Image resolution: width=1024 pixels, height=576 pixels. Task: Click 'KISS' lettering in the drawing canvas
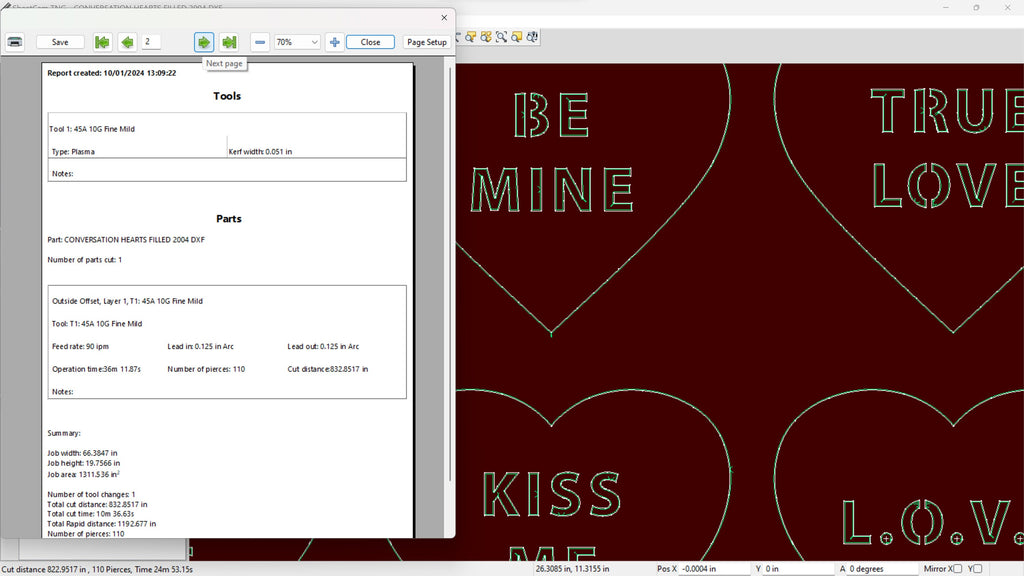pos(552,494)
